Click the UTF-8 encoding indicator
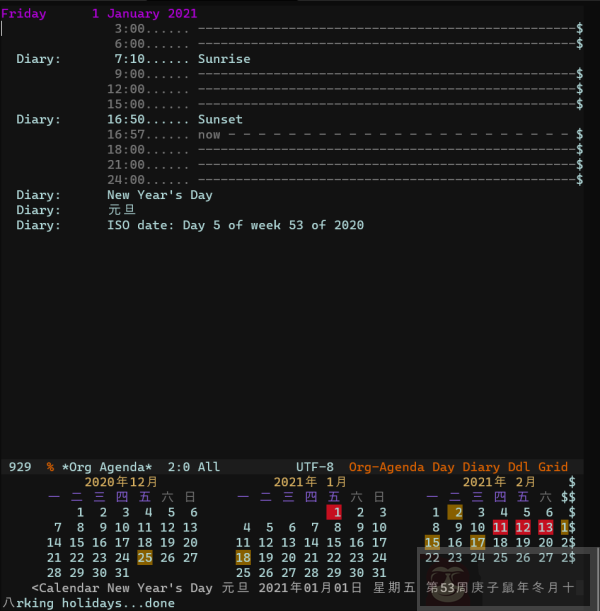This screenshot has height=611, width=600. tap(315, 467)
